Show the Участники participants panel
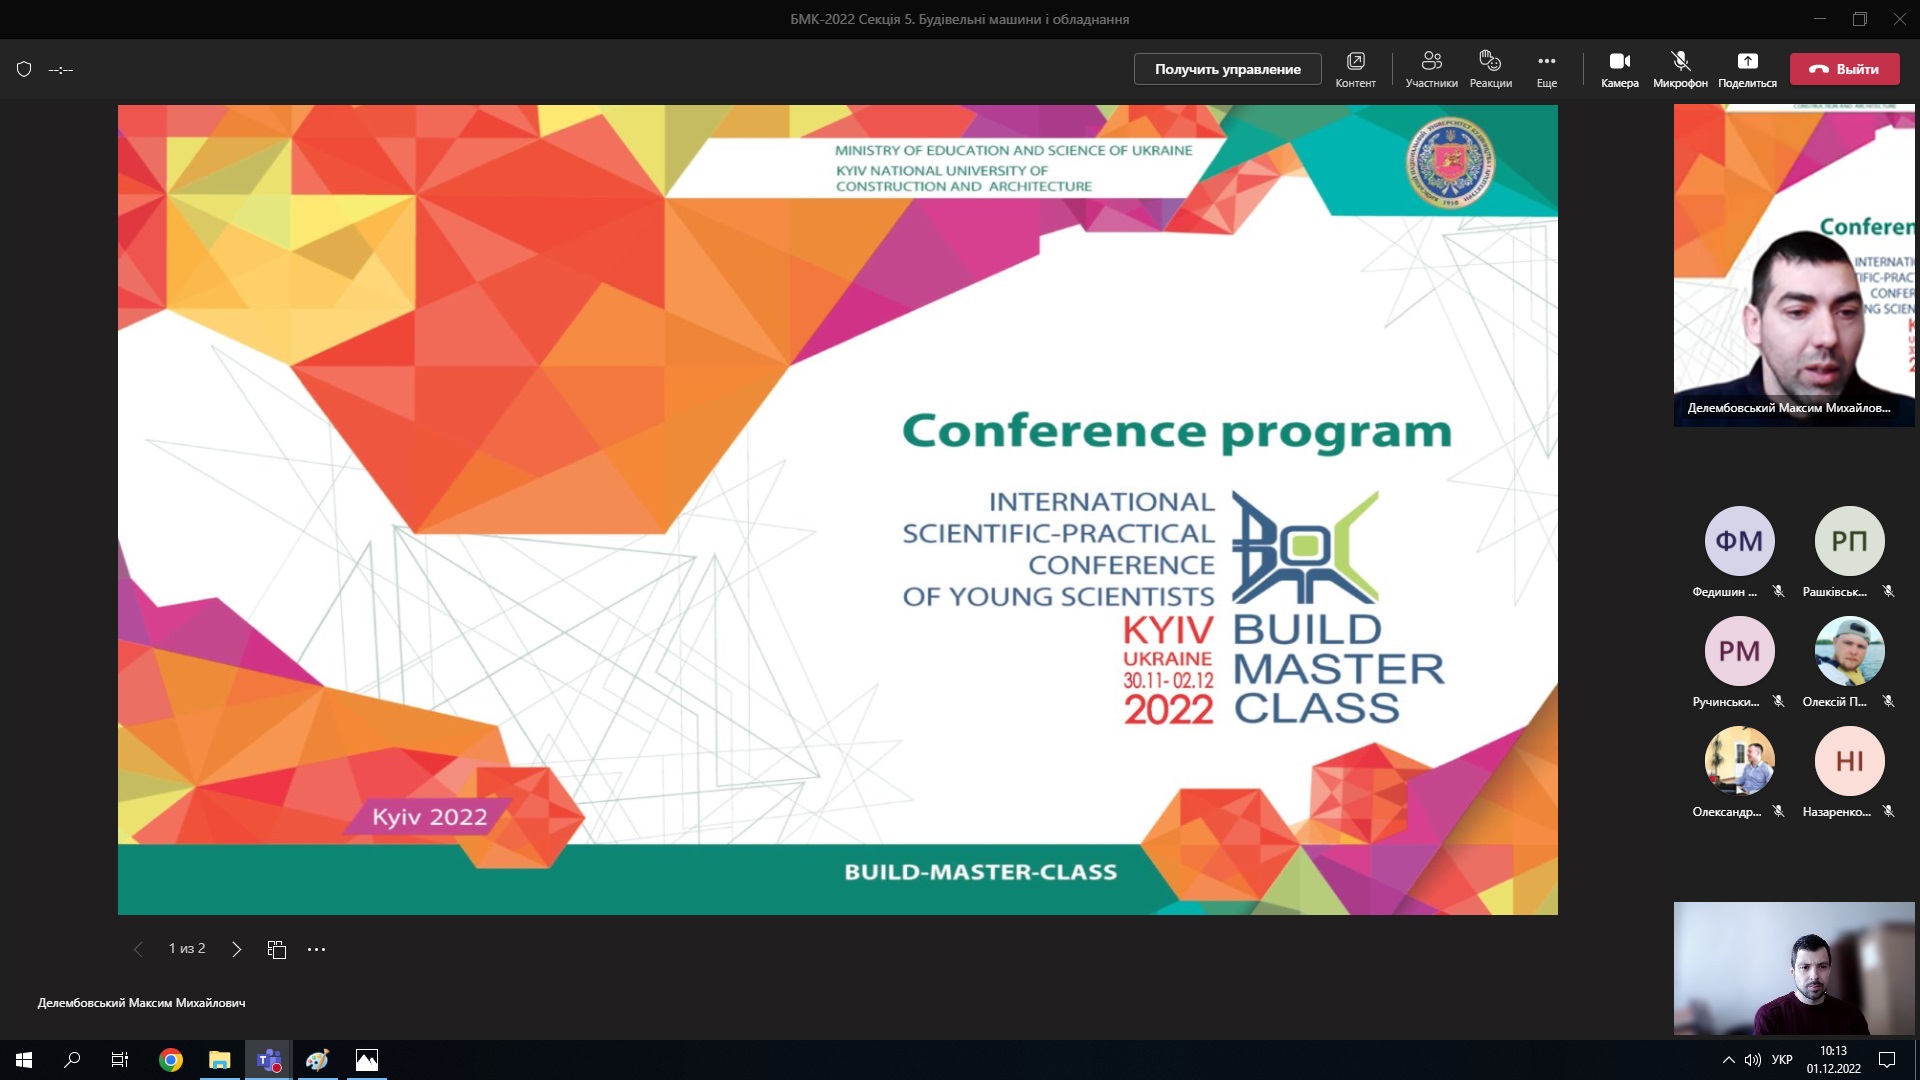 point(1431,69)
